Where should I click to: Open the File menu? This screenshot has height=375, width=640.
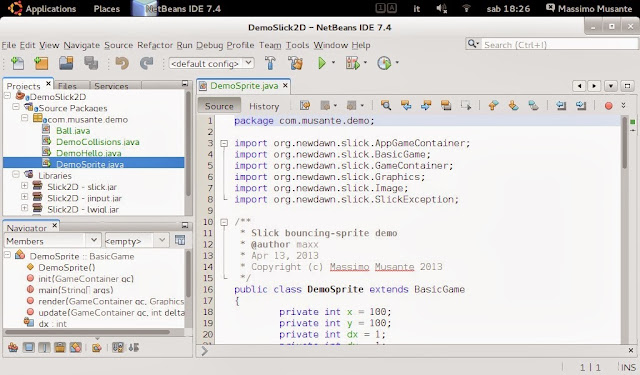(9, 45)
